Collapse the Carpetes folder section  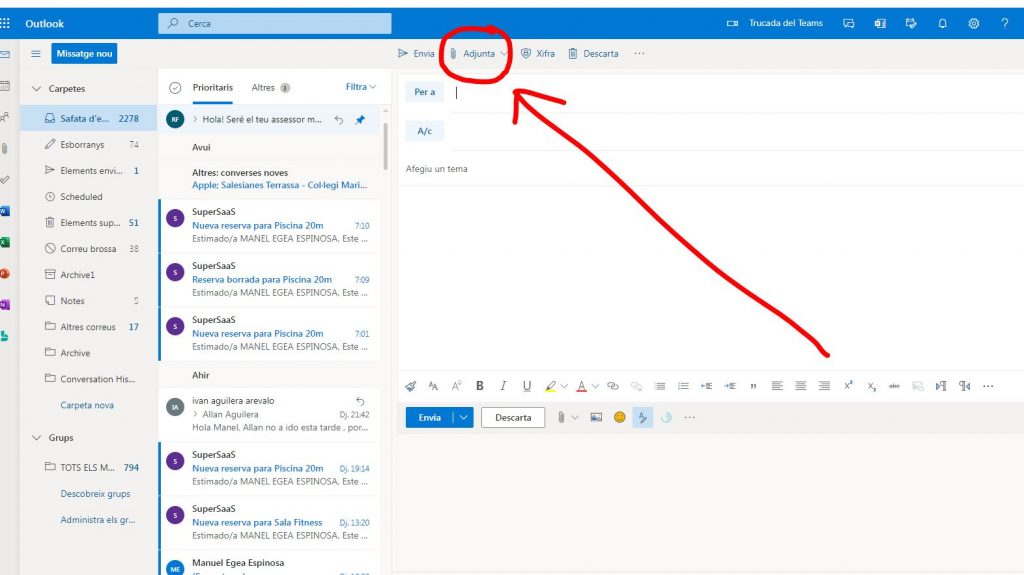coord(37,89)
